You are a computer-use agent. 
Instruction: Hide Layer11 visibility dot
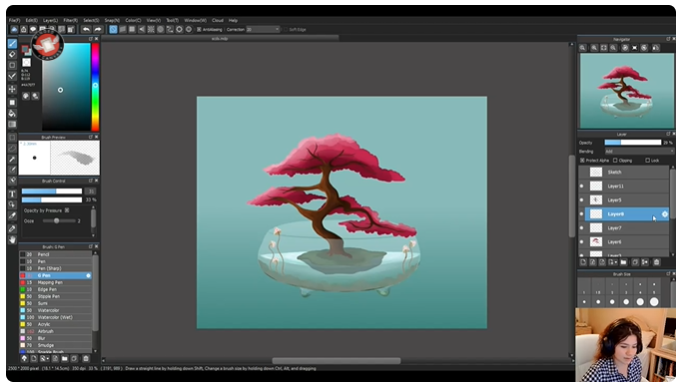click(582, 186)
